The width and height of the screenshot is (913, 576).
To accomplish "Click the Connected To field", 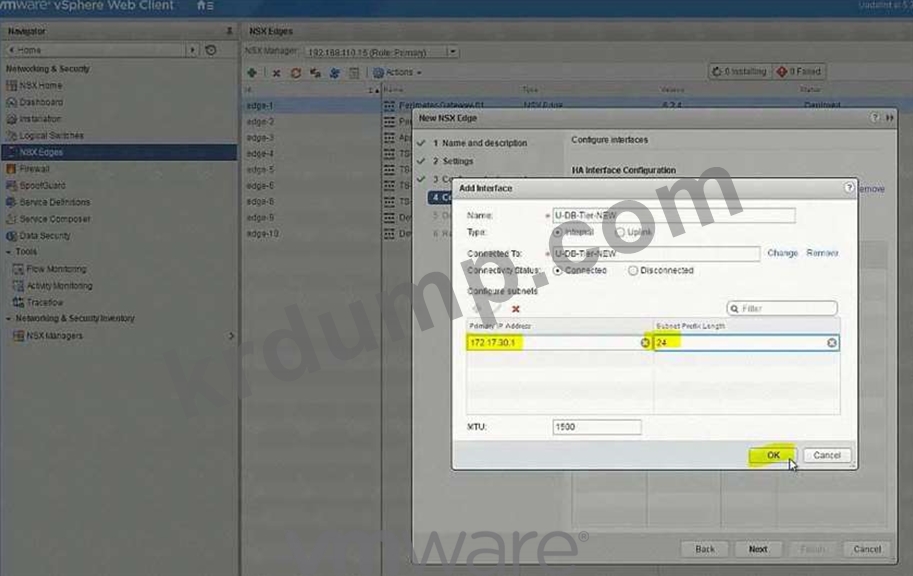I will [x=656, y=254].
